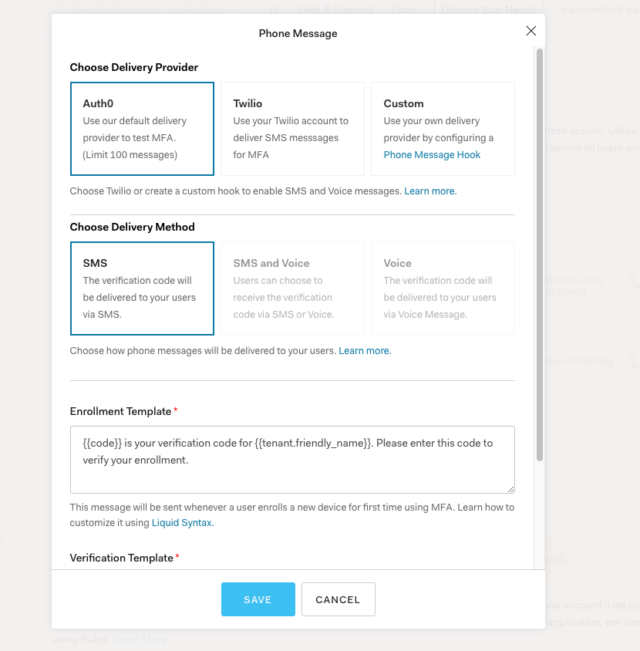Close the Phone Message dialog

tap(531, 31)
